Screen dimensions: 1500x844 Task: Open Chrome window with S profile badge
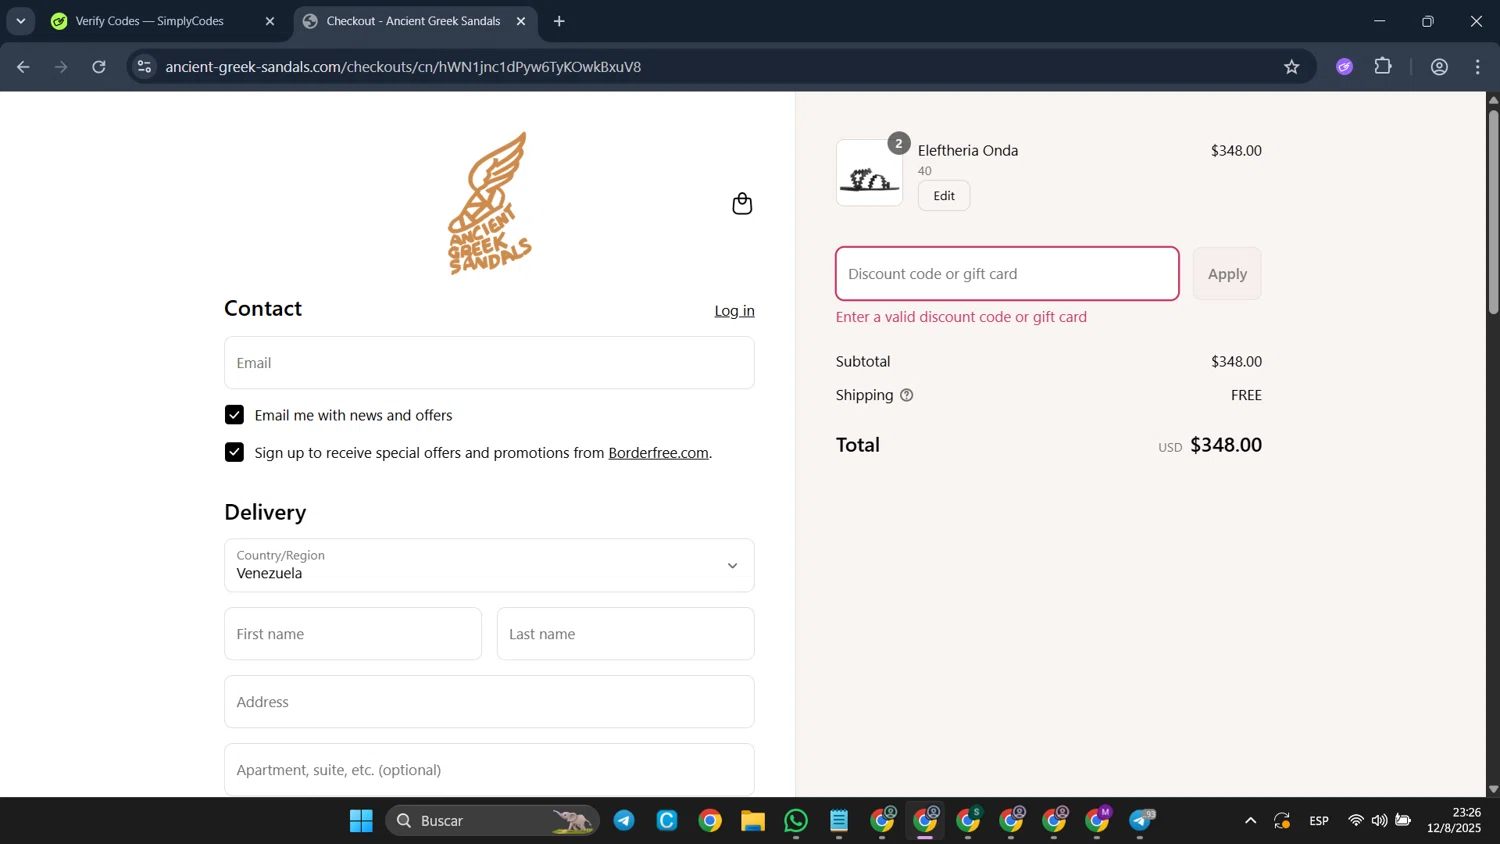[969, 821]
